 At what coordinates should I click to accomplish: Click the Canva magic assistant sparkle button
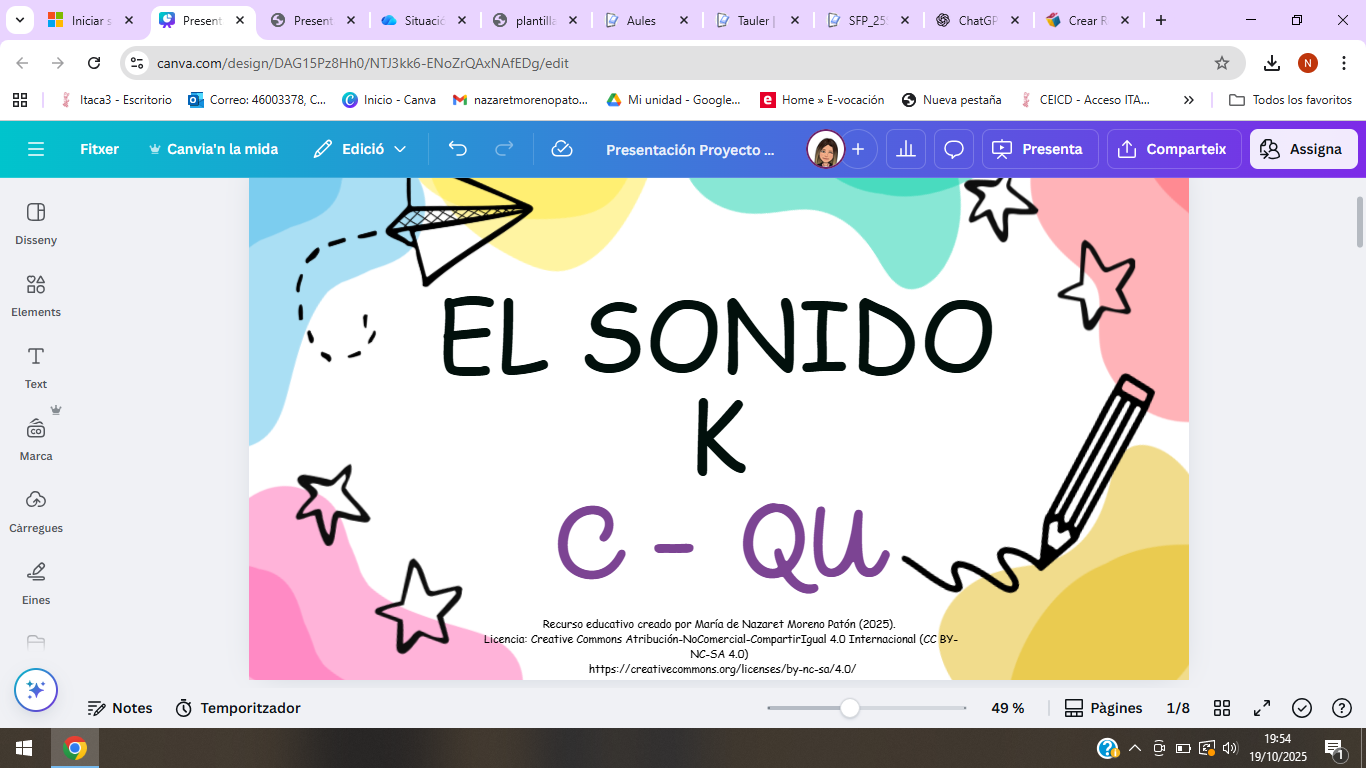36,690
